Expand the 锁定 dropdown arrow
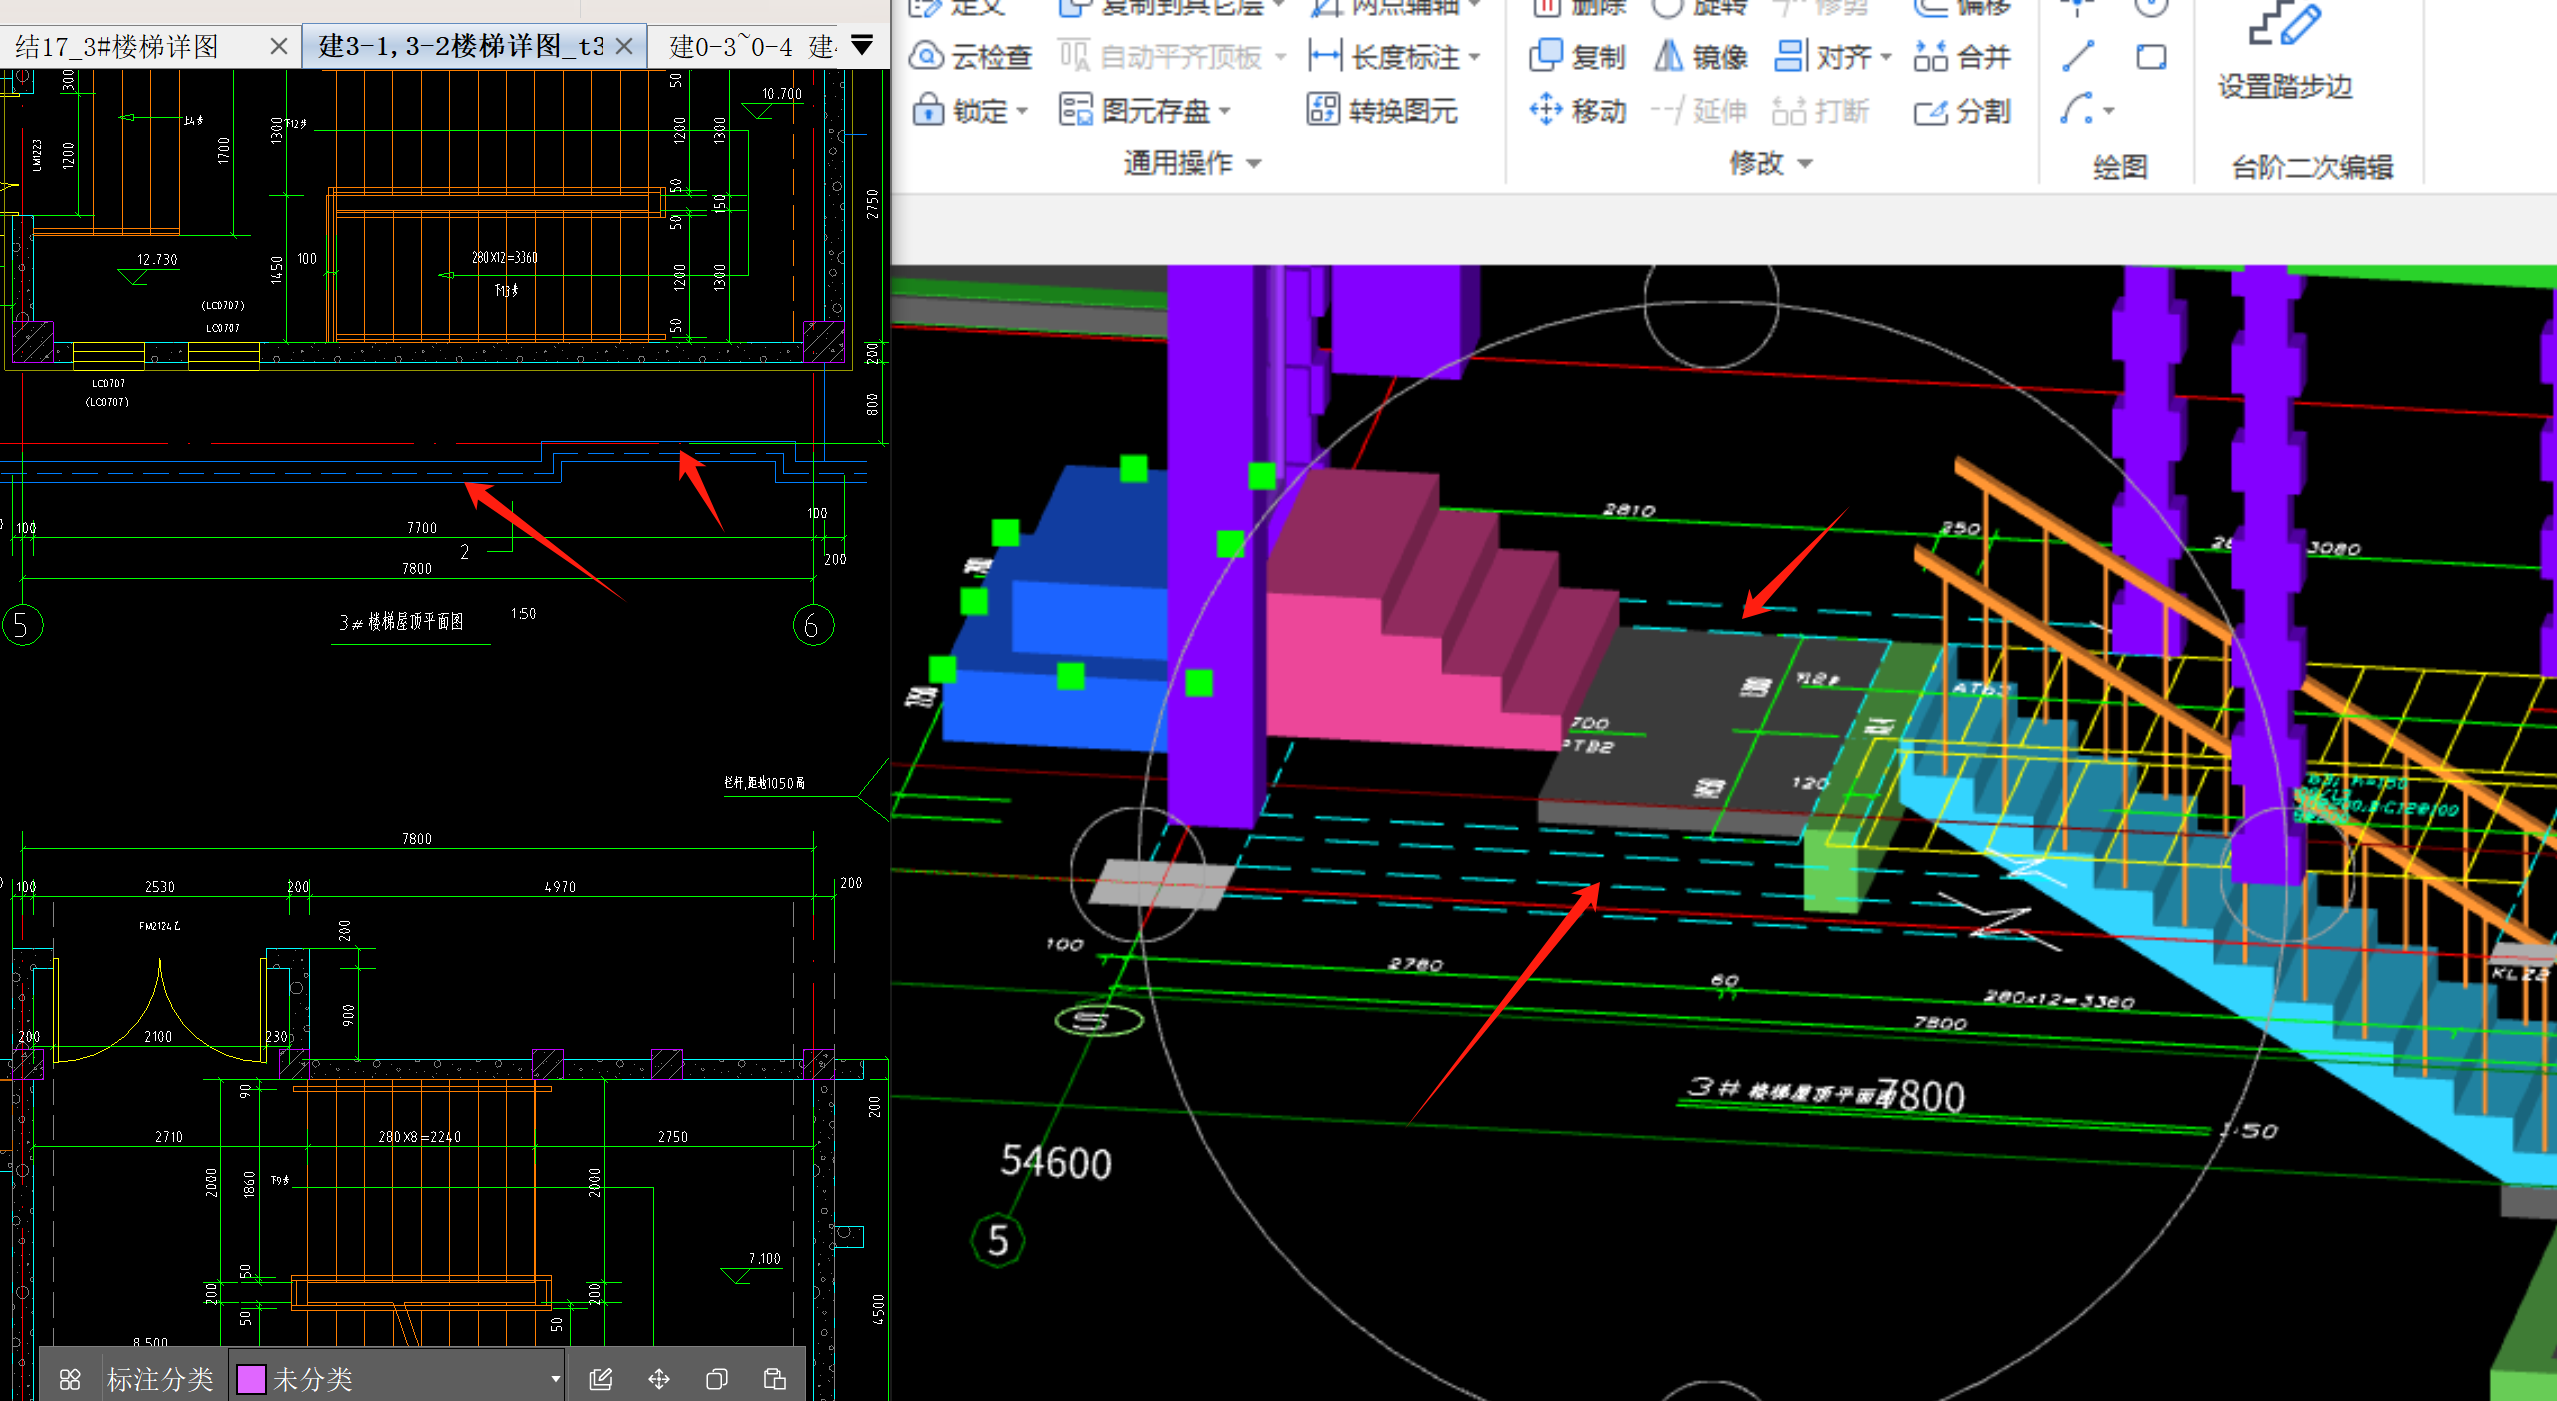The width and height of the screenshot is (2557, 1401). pos(1022,111)
